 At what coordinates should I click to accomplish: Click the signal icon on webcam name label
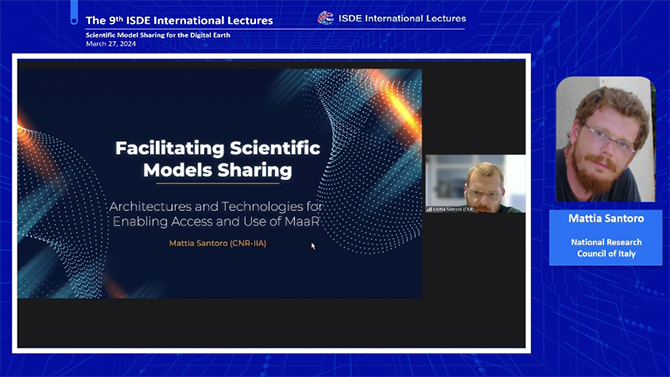click(429, 209)
